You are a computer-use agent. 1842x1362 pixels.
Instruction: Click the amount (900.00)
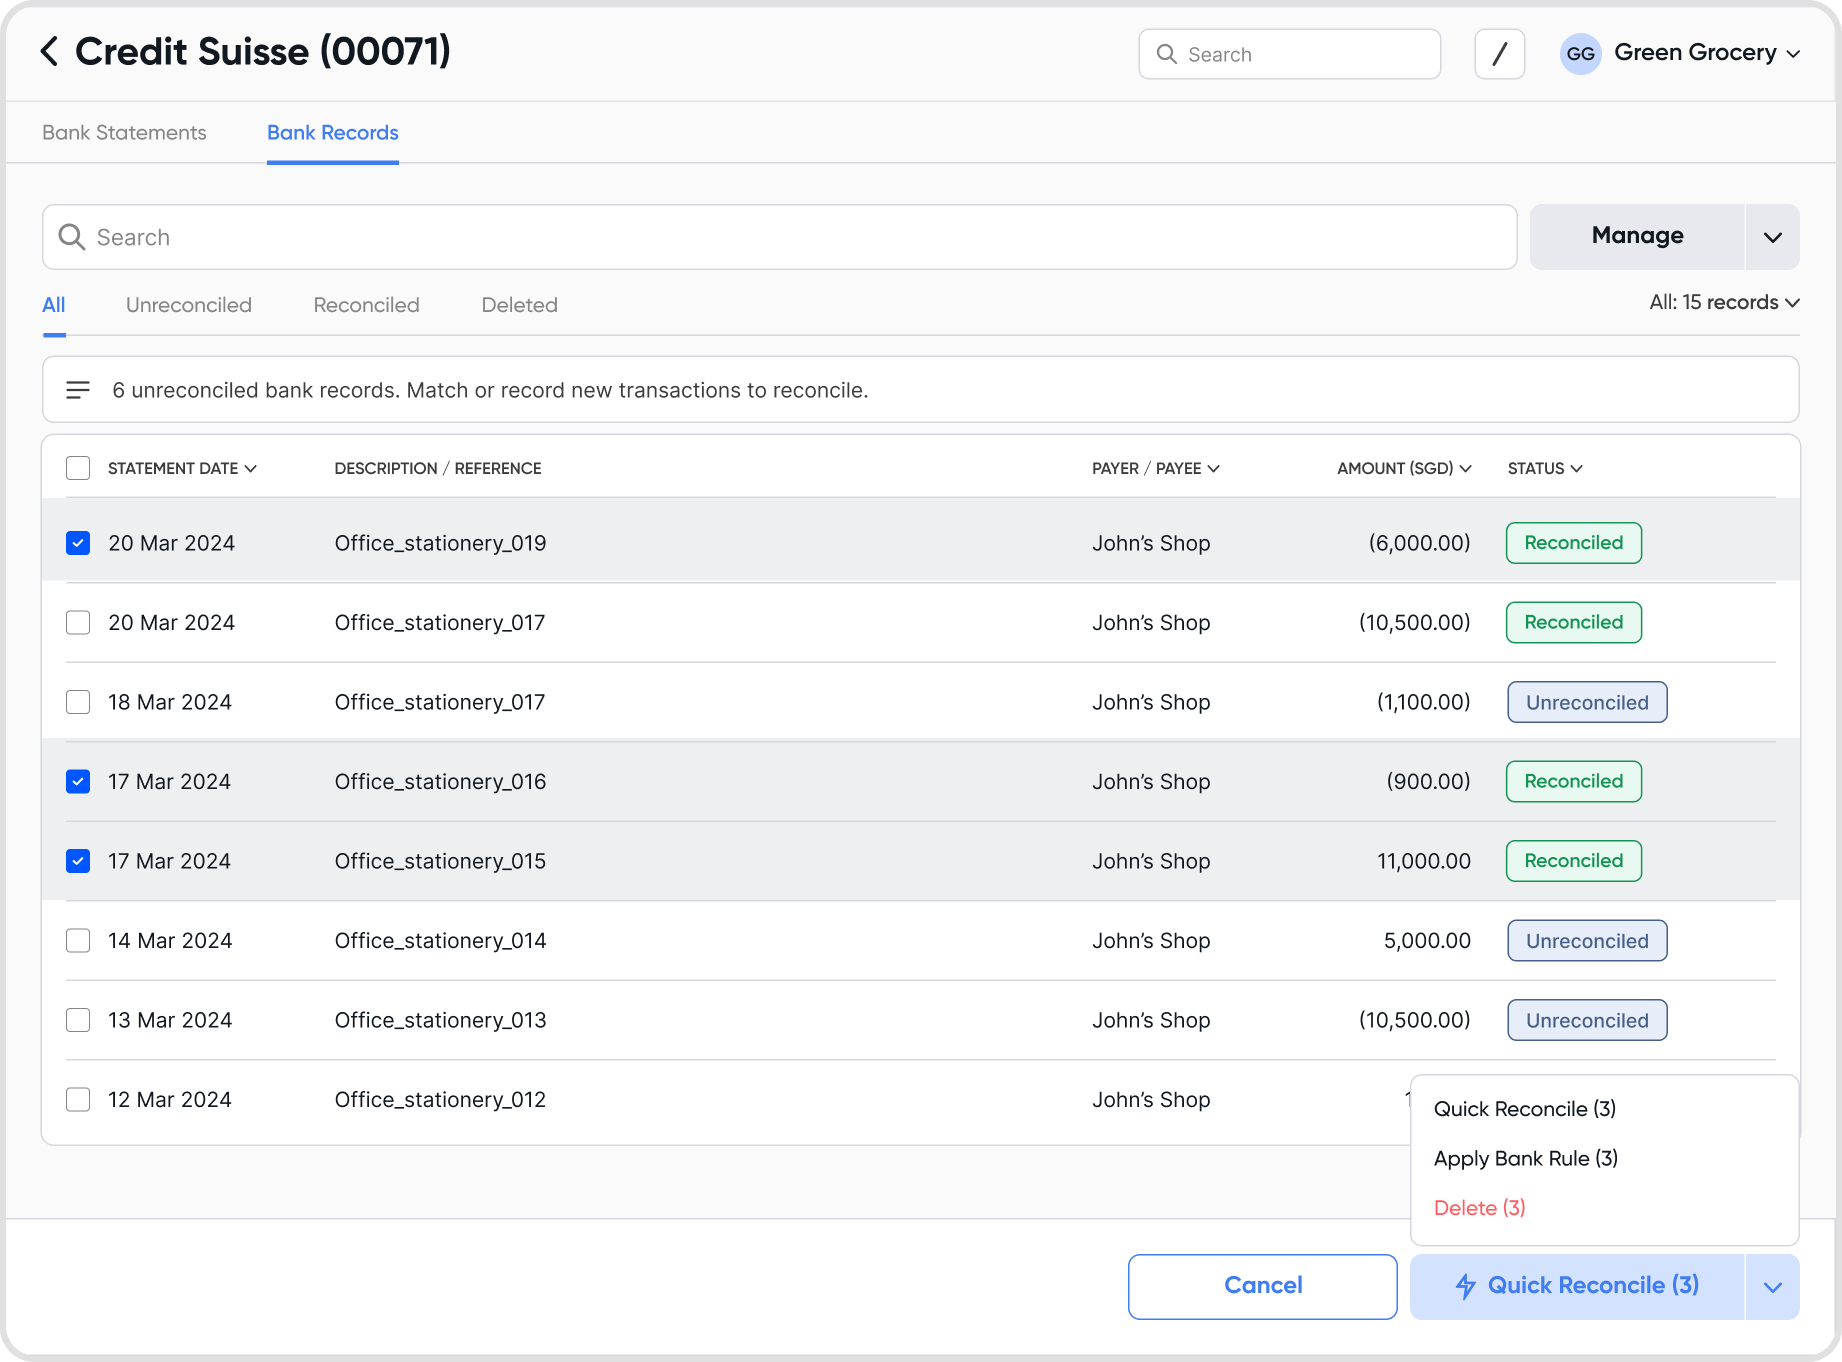(x=1428, y=782)
